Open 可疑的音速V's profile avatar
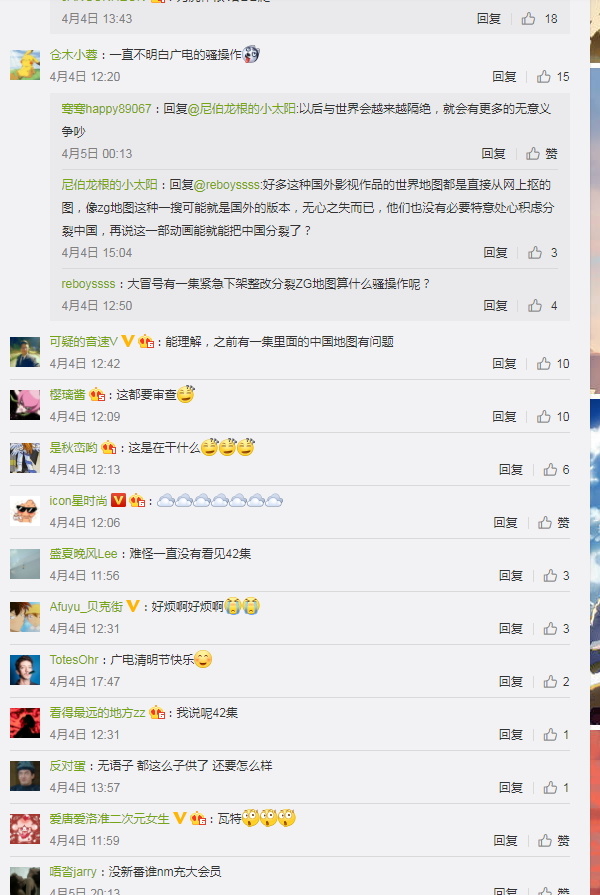Image resolution: width=600 pixels, height=895 pixels. [25, 352]
